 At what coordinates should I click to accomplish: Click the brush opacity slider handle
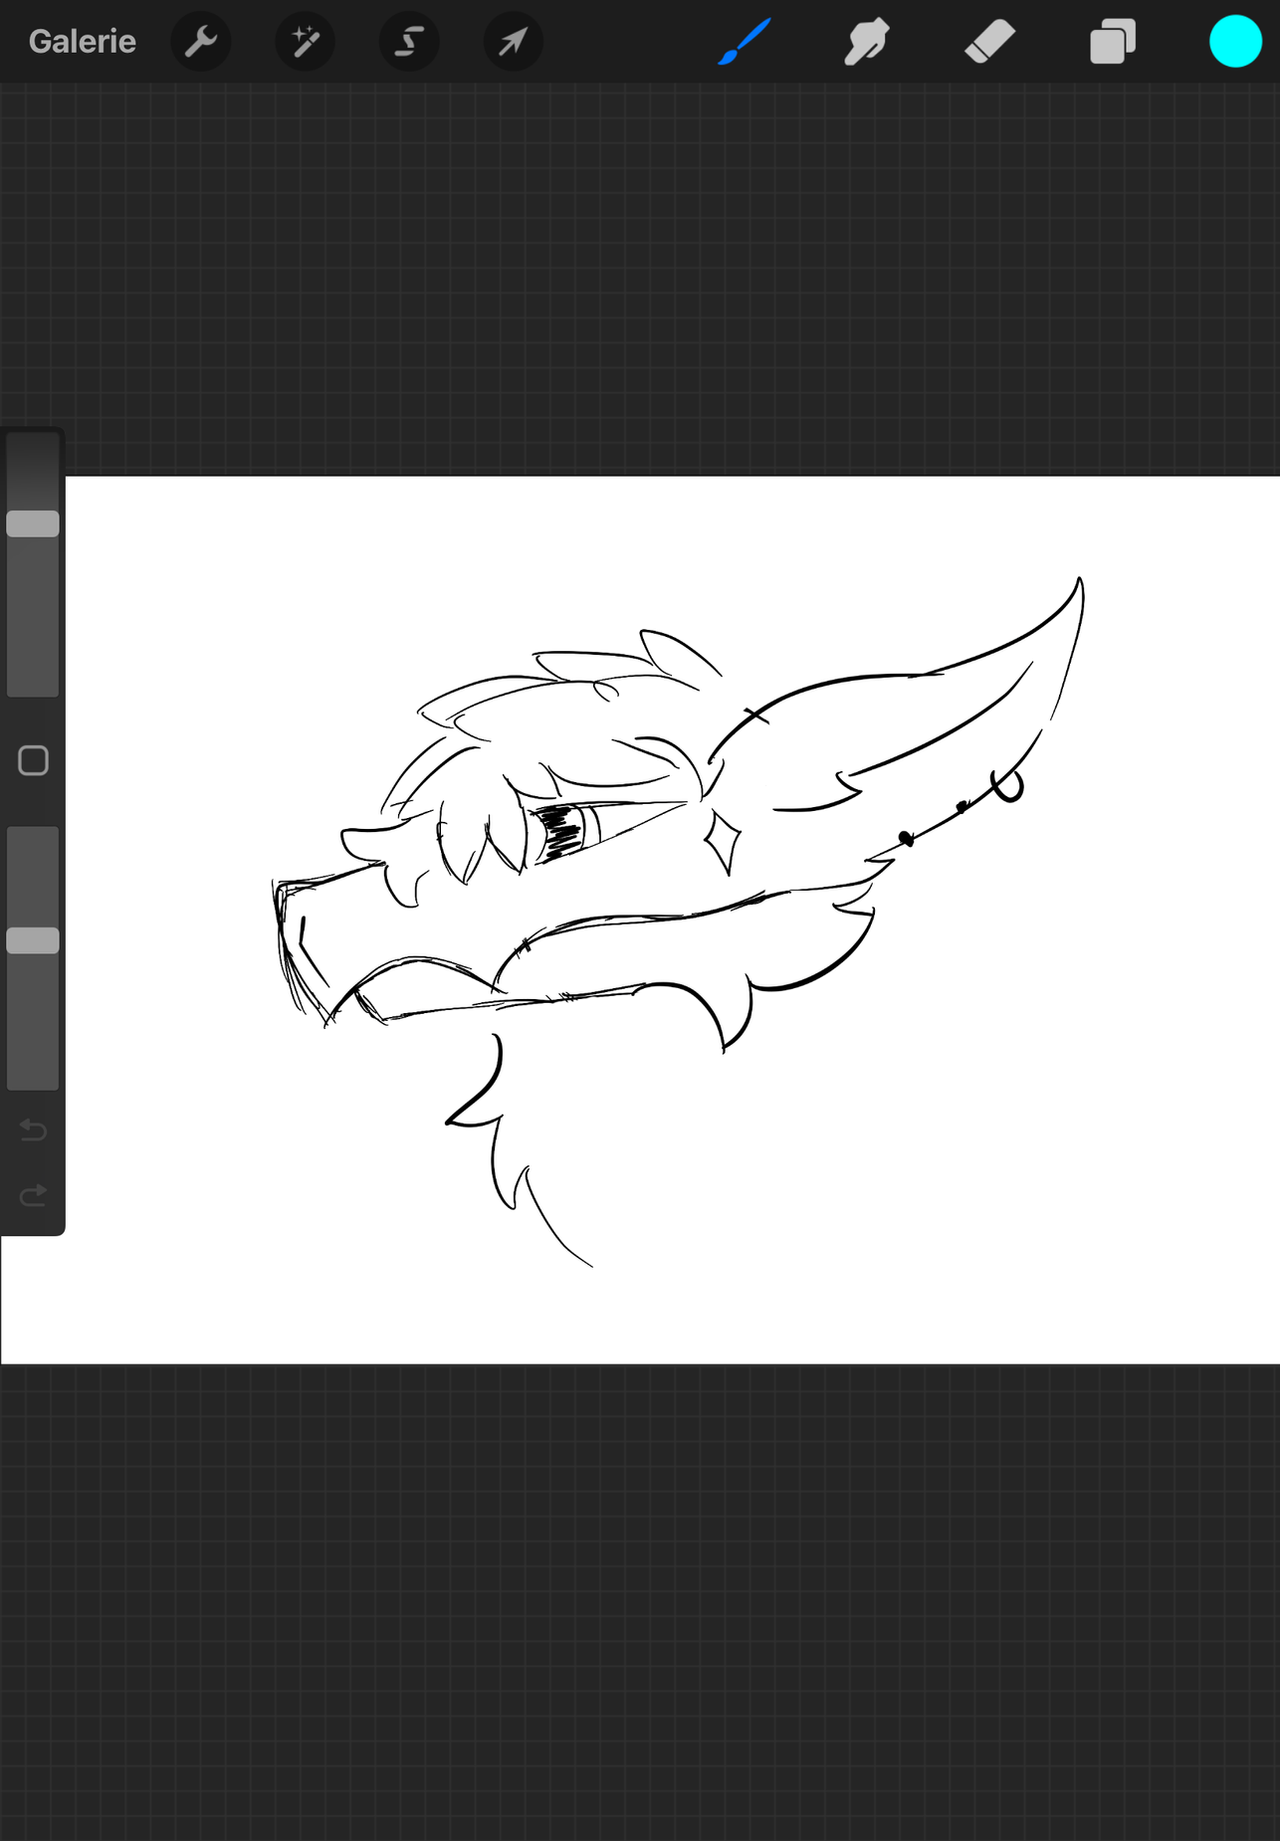point(33,940)
